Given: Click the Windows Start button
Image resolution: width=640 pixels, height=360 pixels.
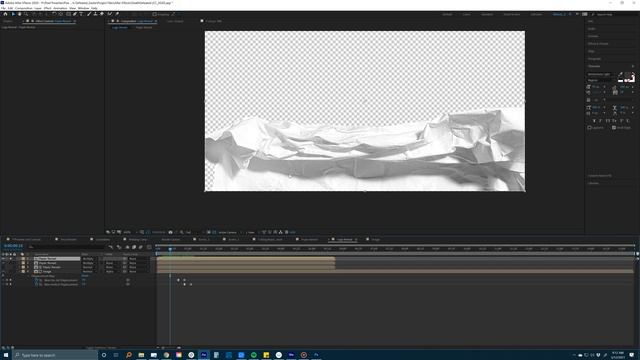Looking at the screenshot, I should click(x=6, y=355).
